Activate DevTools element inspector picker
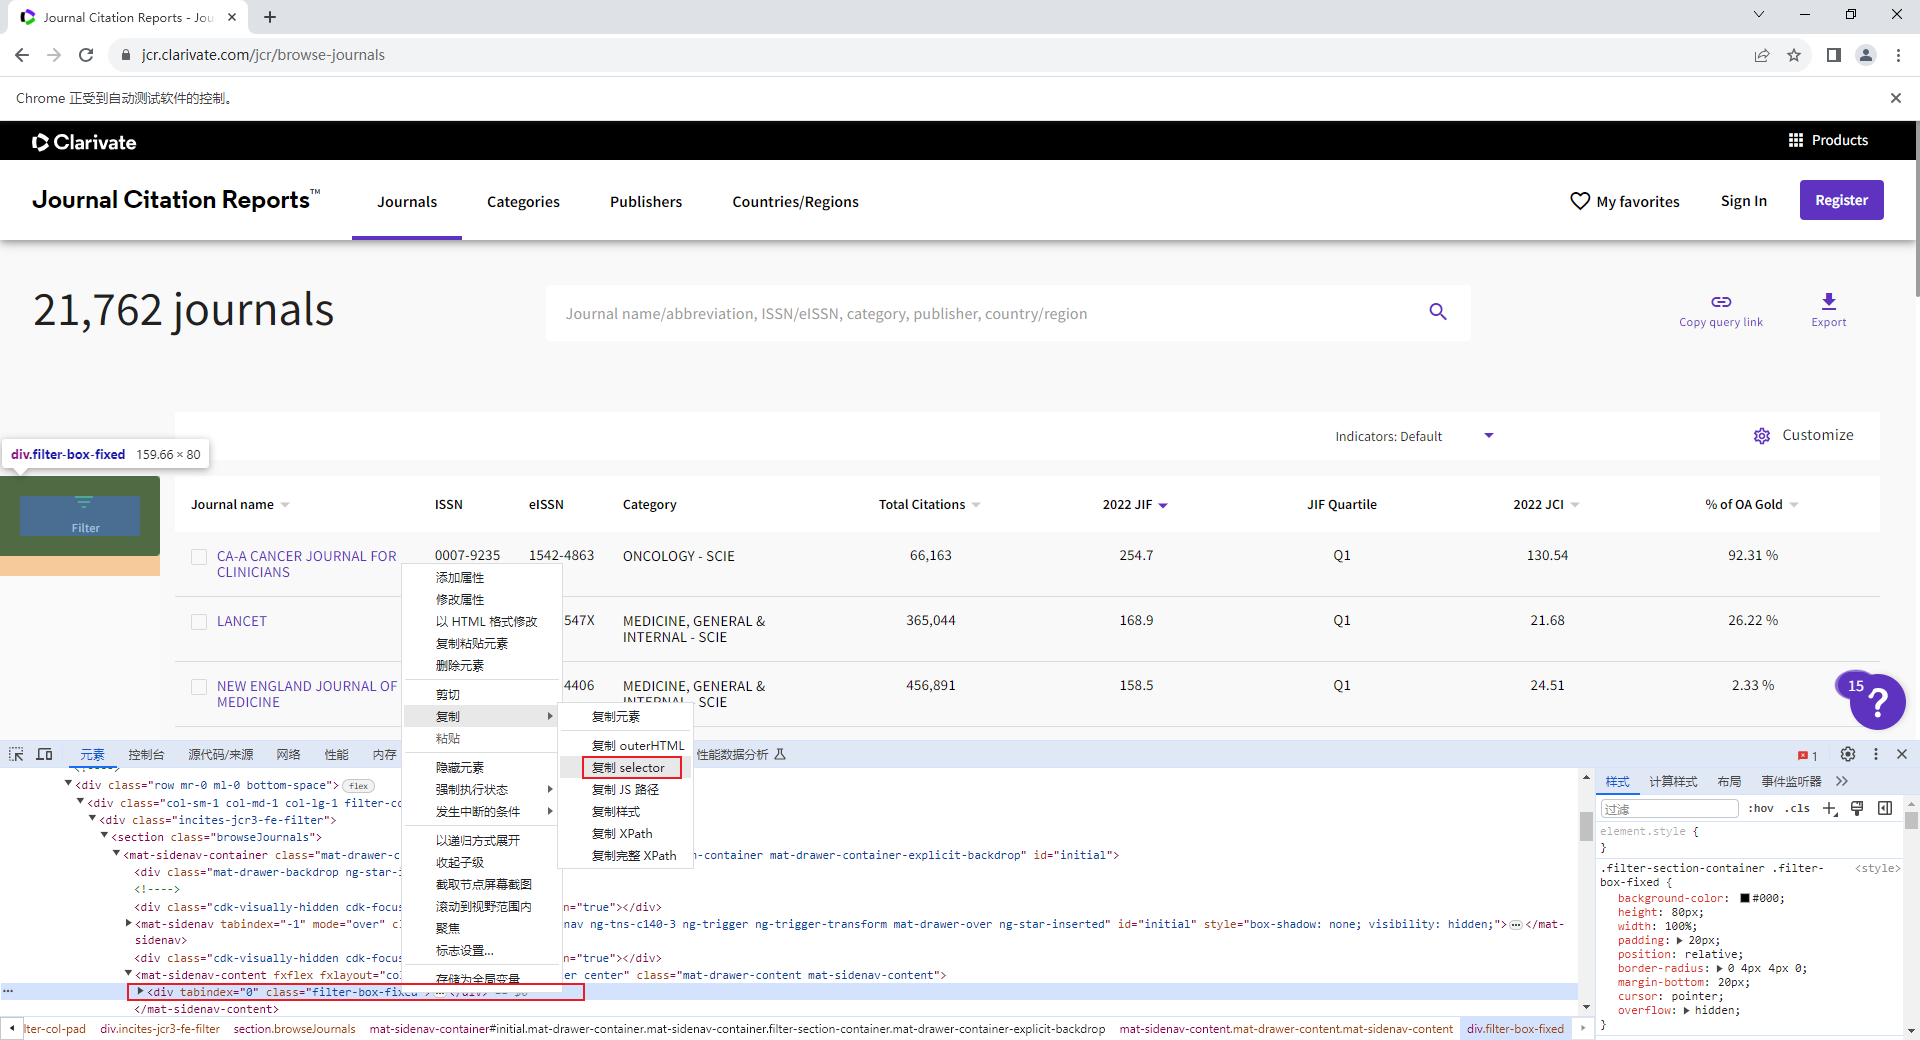This screenshot has width=1920, height=1040. click(x=16, y=754)
